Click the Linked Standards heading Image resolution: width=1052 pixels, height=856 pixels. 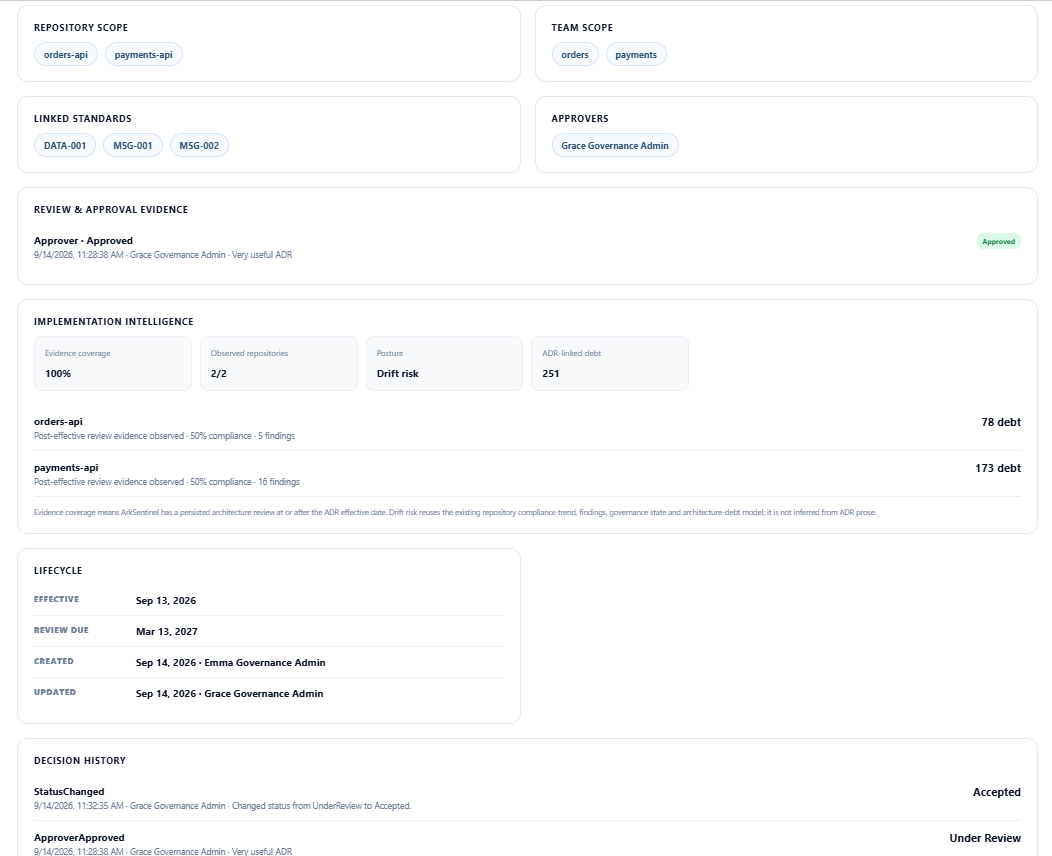83,119
